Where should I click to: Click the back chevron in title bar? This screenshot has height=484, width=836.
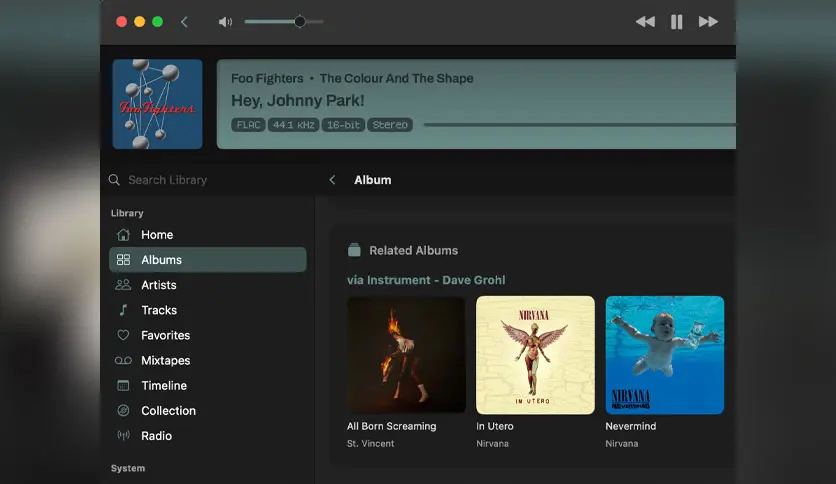point(184,22)
